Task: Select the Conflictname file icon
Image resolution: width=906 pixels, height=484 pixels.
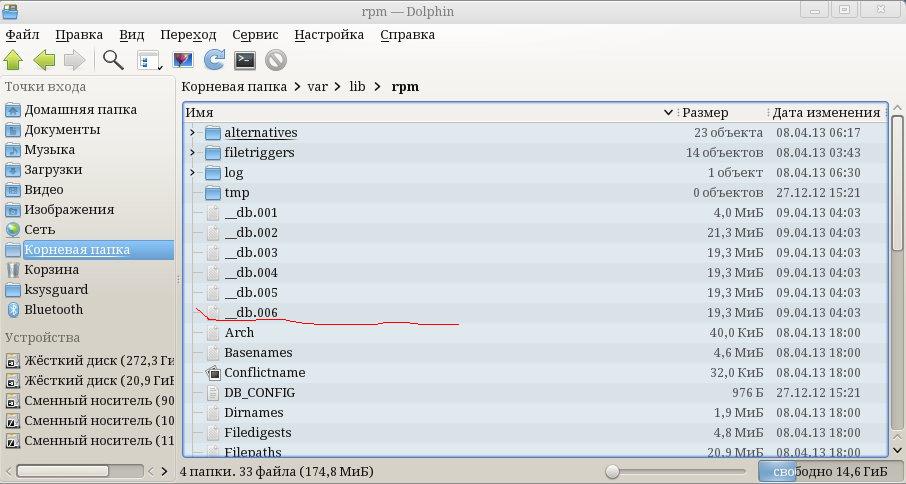Action: (x=213, y=373)
